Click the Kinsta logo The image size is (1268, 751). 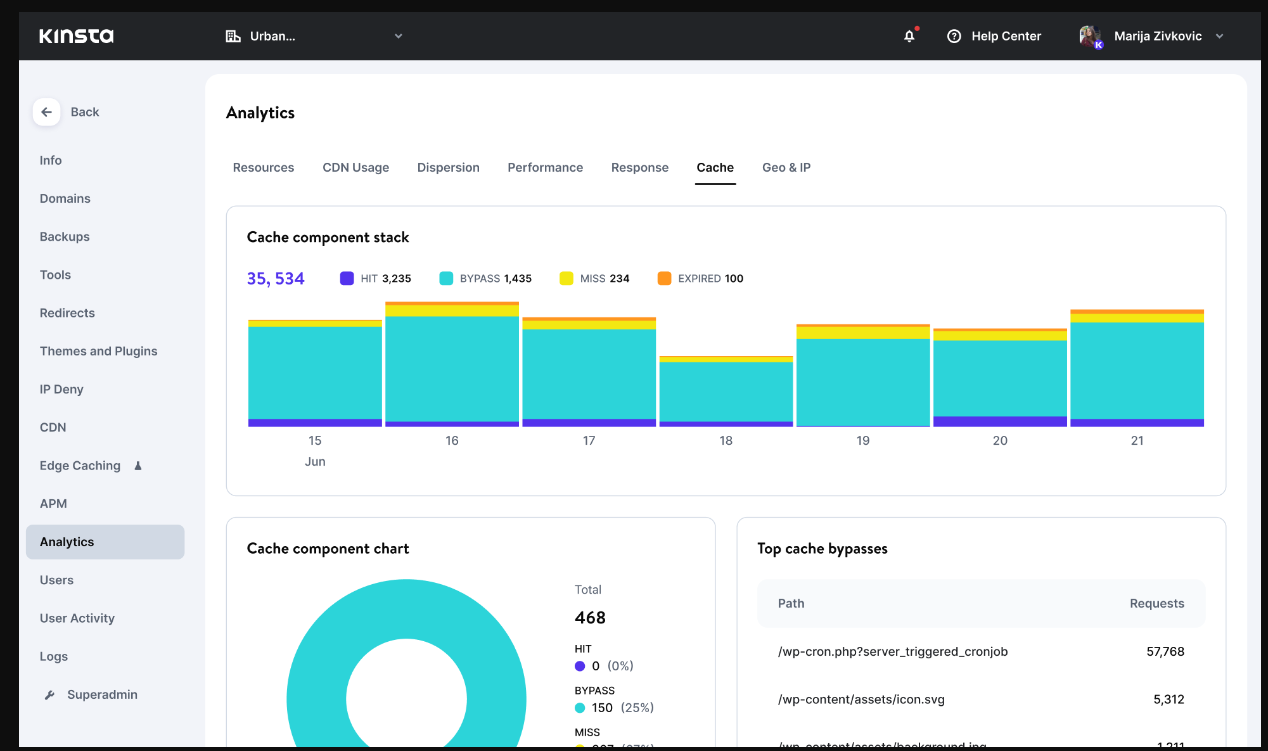(76, 35)
